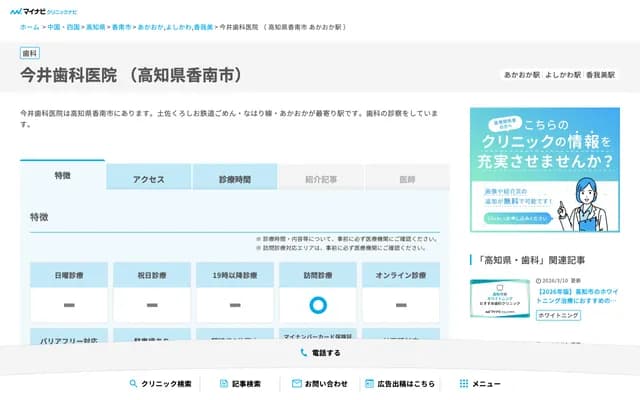
Task: Select the 特徴 tab
Action: point(62,176)
